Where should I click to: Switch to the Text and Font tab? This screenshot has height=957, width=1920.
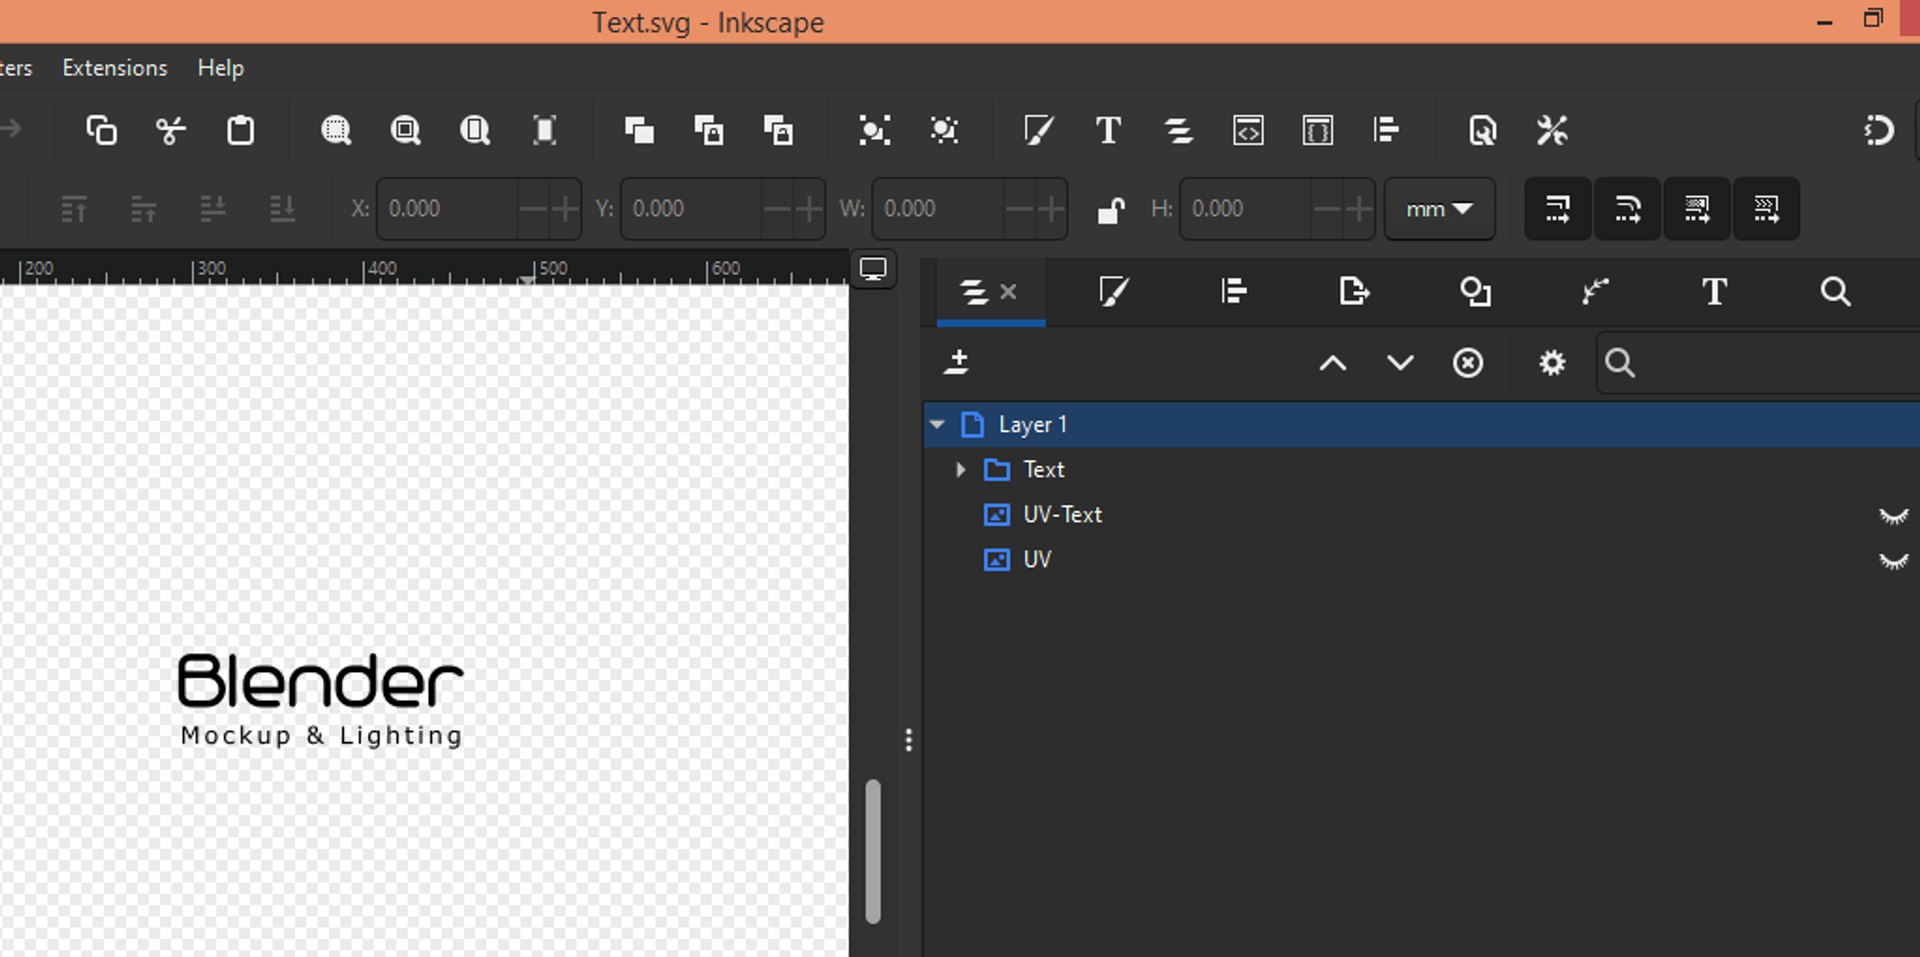tap(1715, 292)
